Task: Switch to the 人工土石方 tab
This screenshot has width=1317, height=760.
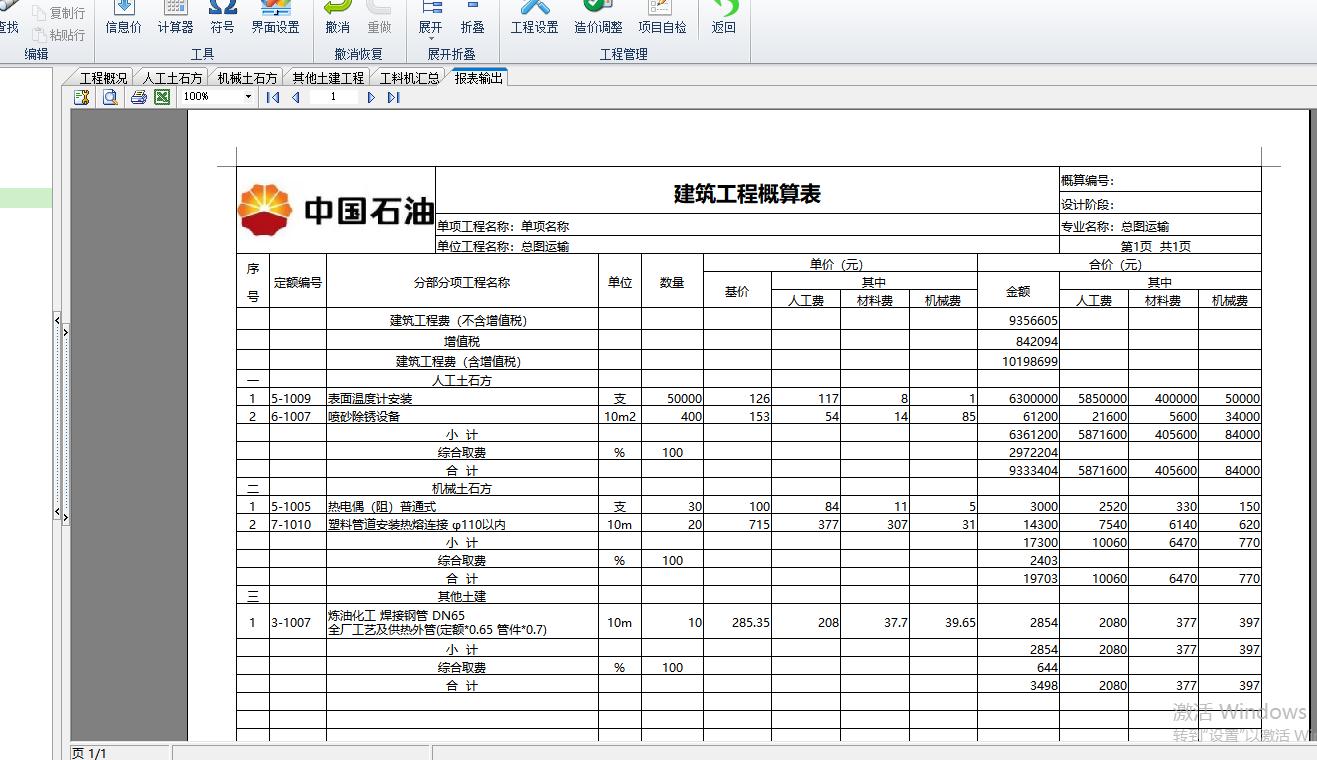Action: coord(172,78)
